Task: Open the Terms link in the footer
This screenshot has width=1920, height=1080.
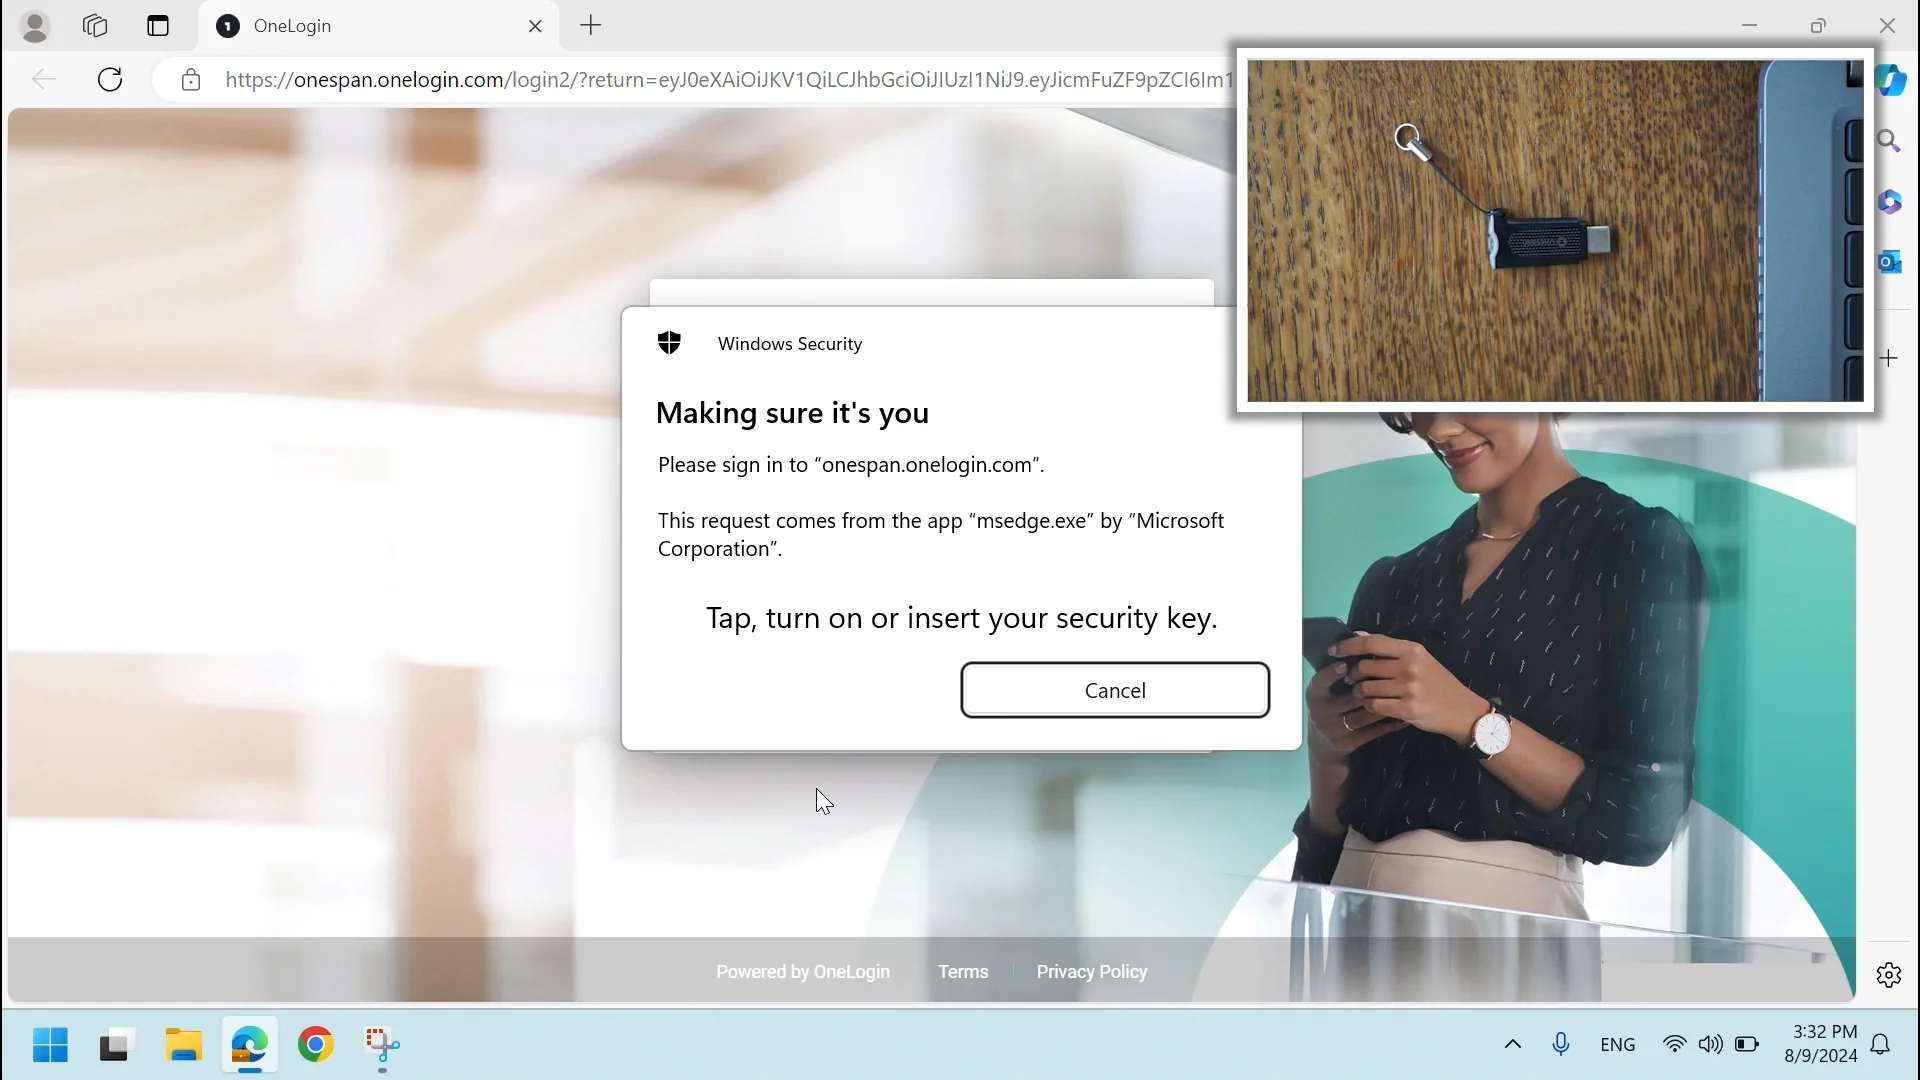Action: (963, 972)
